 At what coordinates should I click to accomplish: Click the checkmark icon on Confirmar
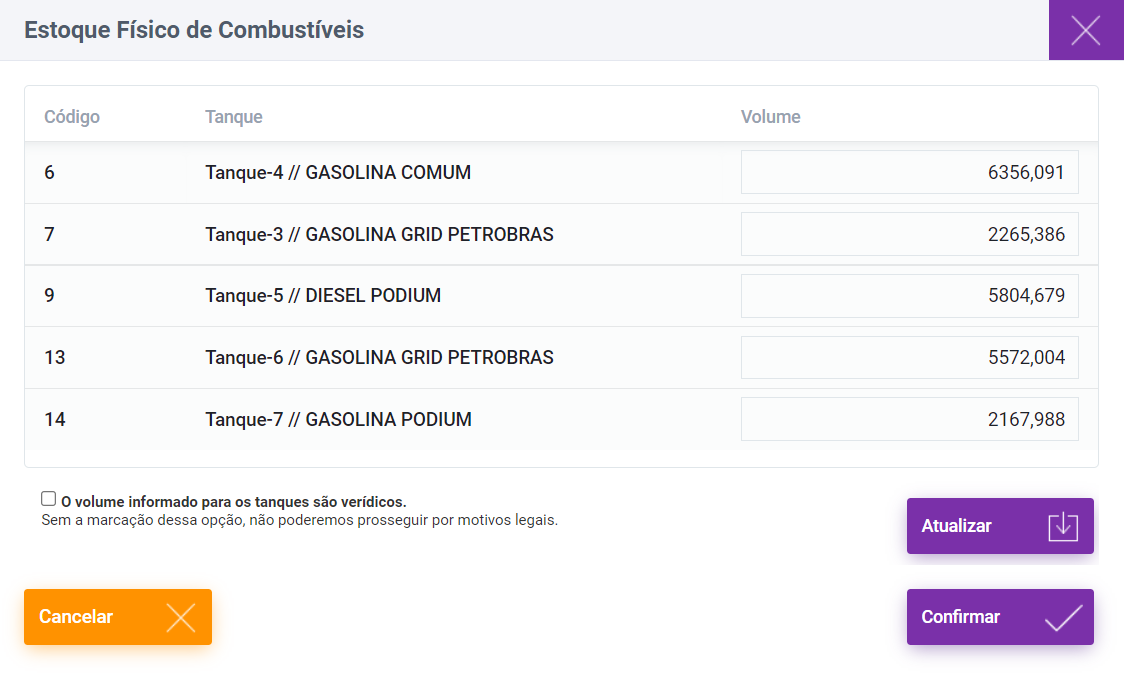click(x=1063, y=617)
